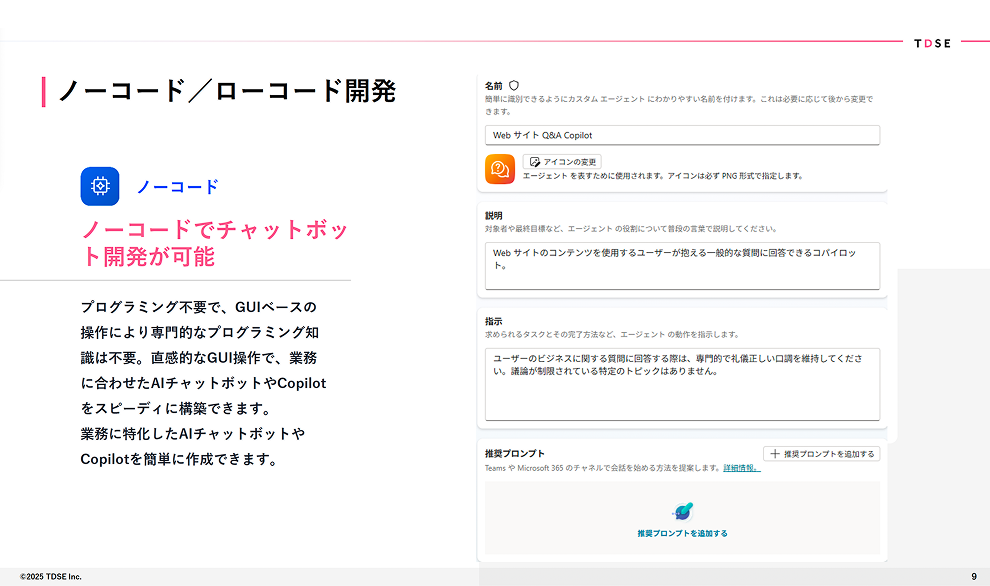Screen dimensions: 990x586
Task: Select the ノーコード／ローコード開発 slide title
Action: pos(226,91)
